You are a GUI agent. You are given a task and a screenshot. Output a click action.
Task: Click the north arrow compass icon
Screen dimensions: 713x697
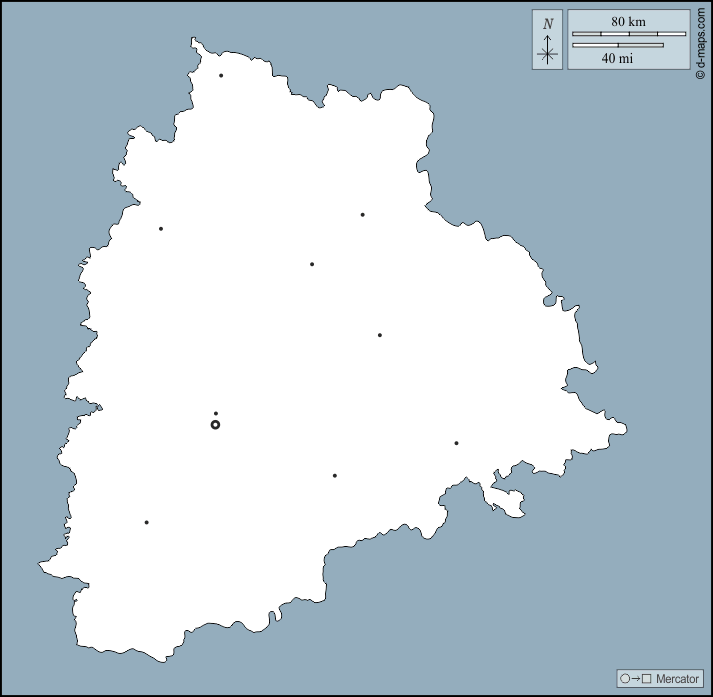(547, 50)
